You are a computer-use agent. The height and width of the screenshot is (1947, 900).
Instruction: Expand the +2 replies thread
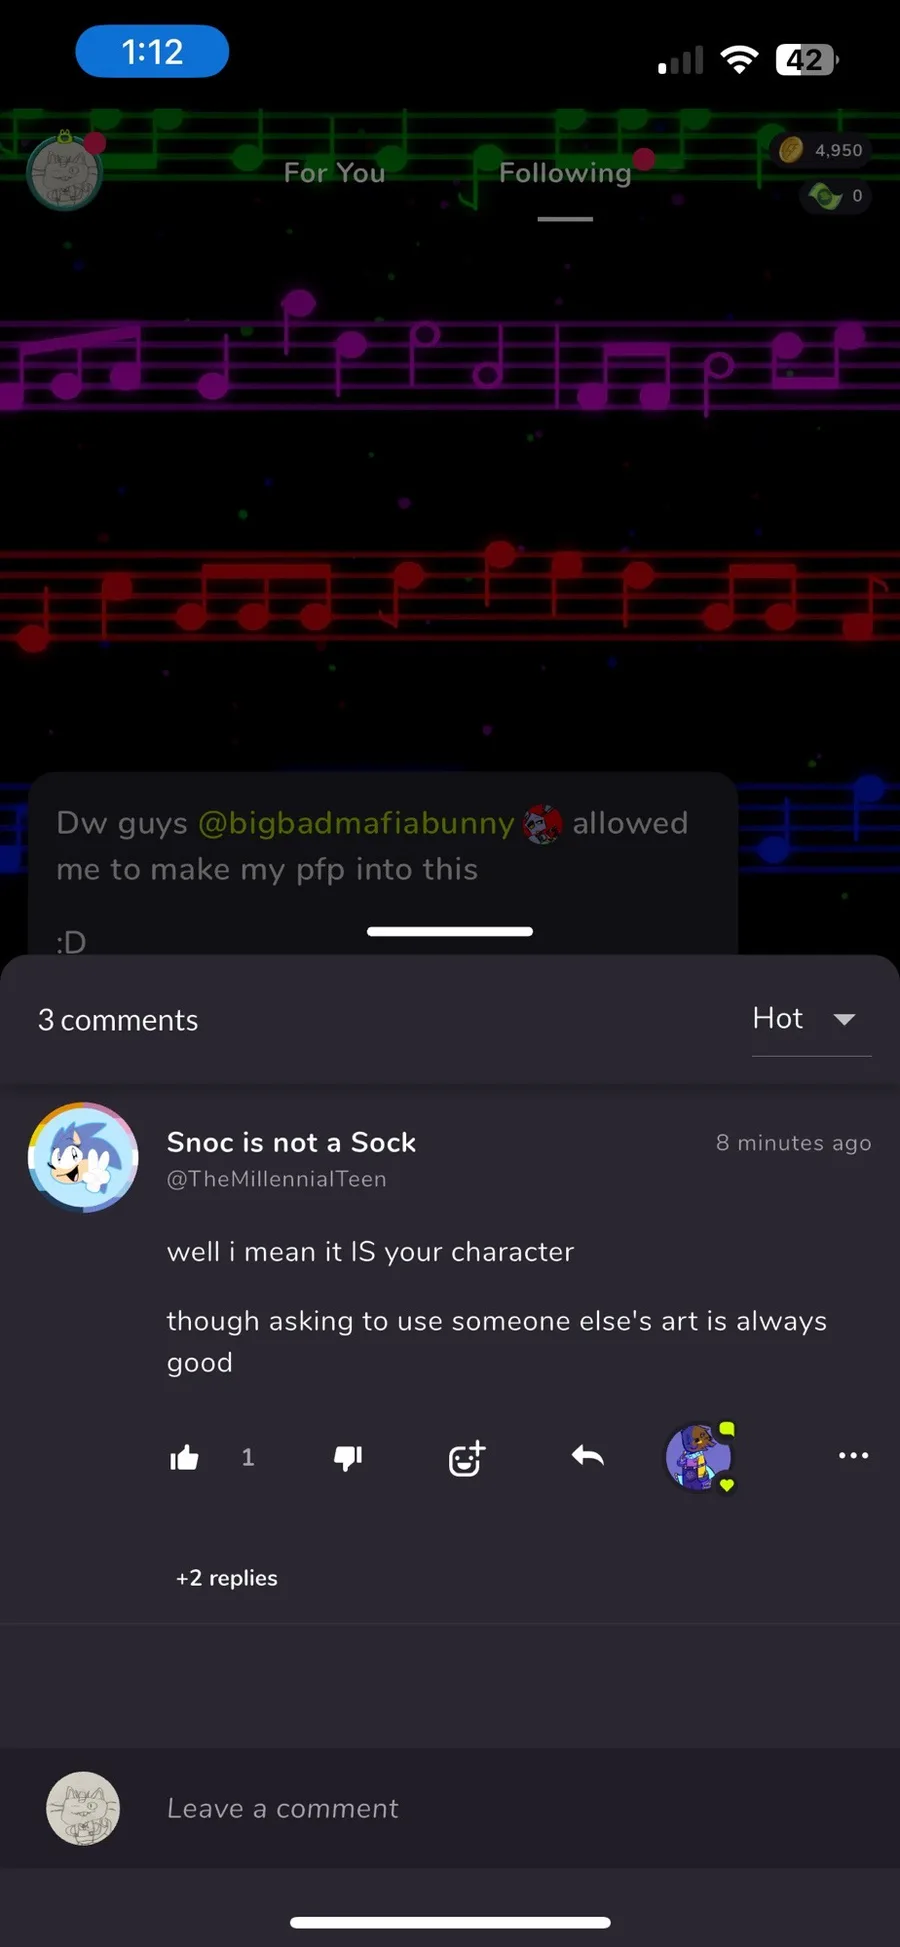[x=227, y=1577]
